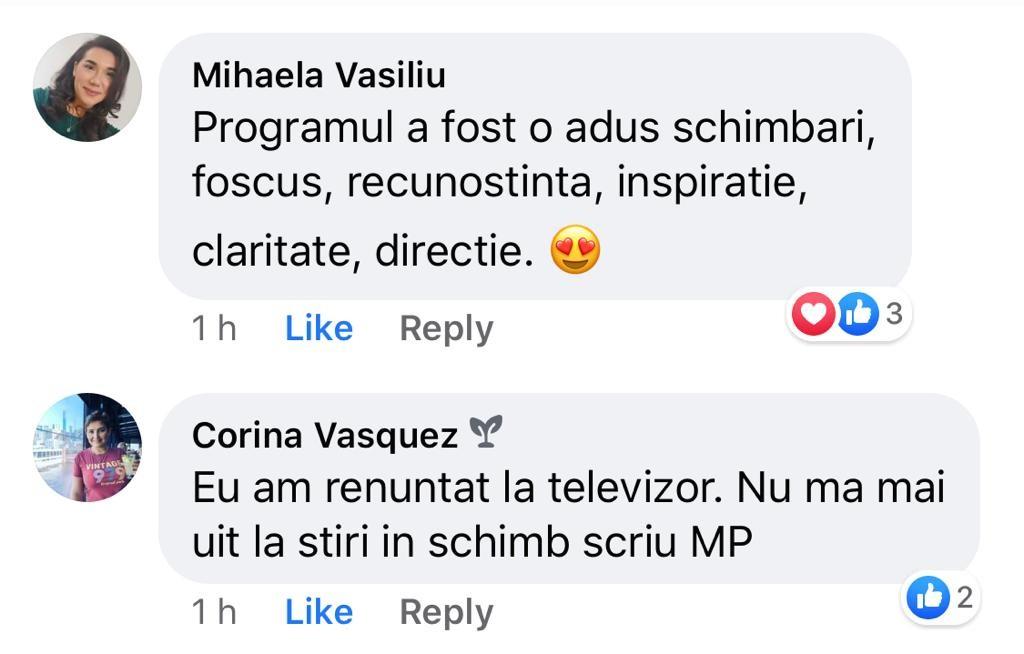Click Corina's comment text about televizor

(x=568, y=515)
